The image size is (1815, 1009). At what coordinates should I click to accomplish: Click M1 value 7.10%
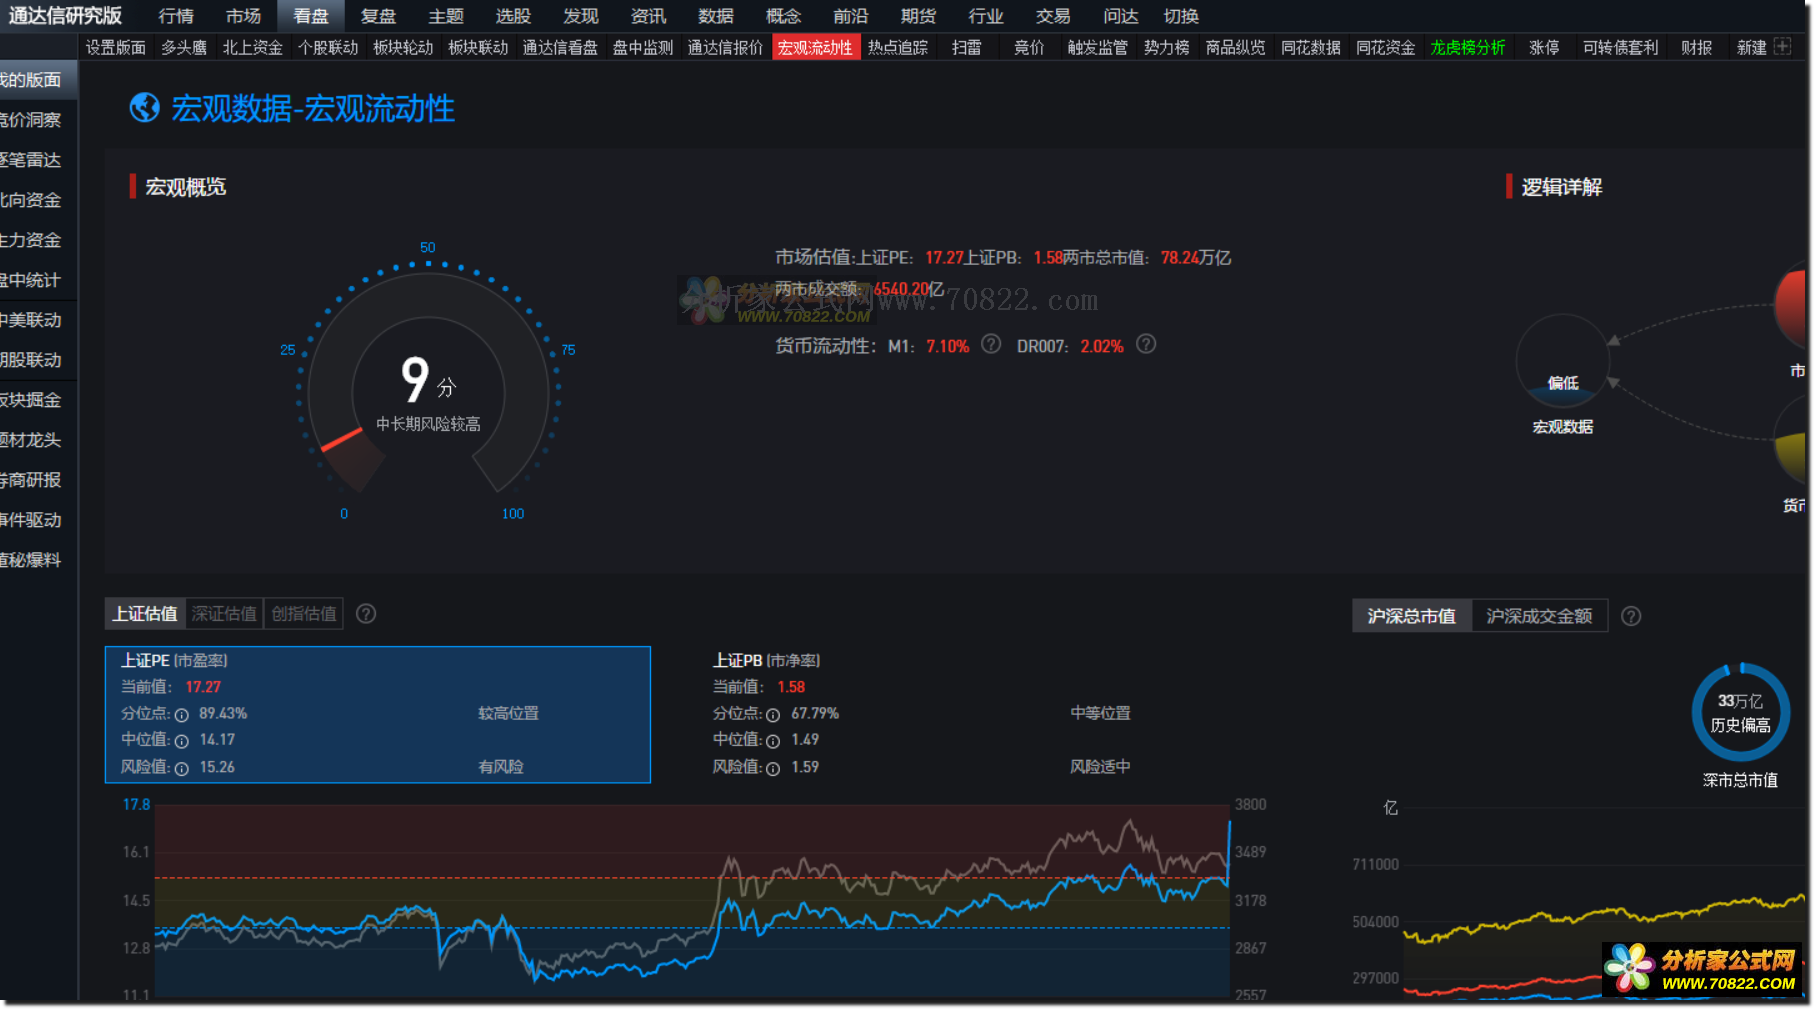click(947, 346)
